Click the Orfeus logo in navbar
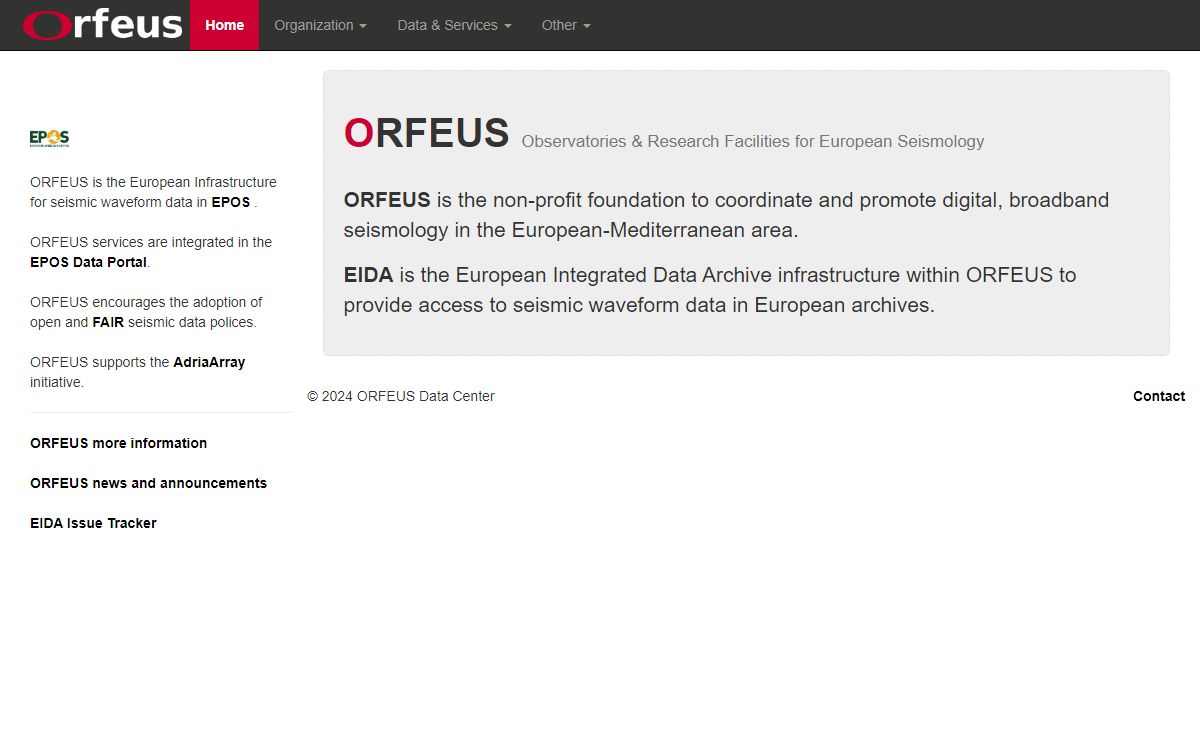The width and height of the screenshot is (1200, 740). (103, 25)
